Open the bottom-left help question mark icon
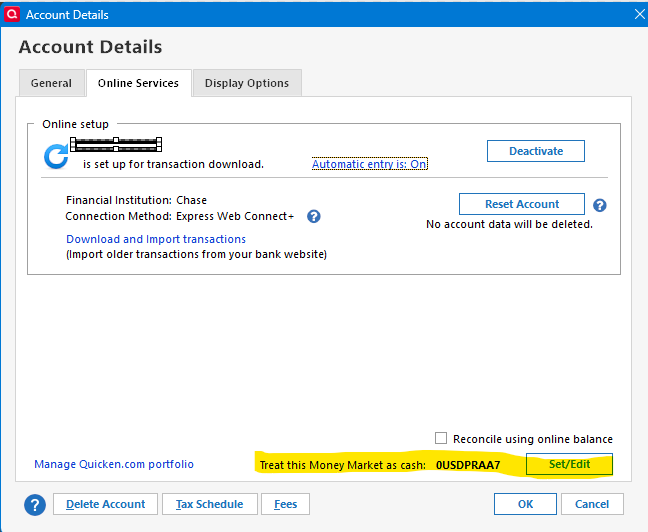 [x=35, y=505]
